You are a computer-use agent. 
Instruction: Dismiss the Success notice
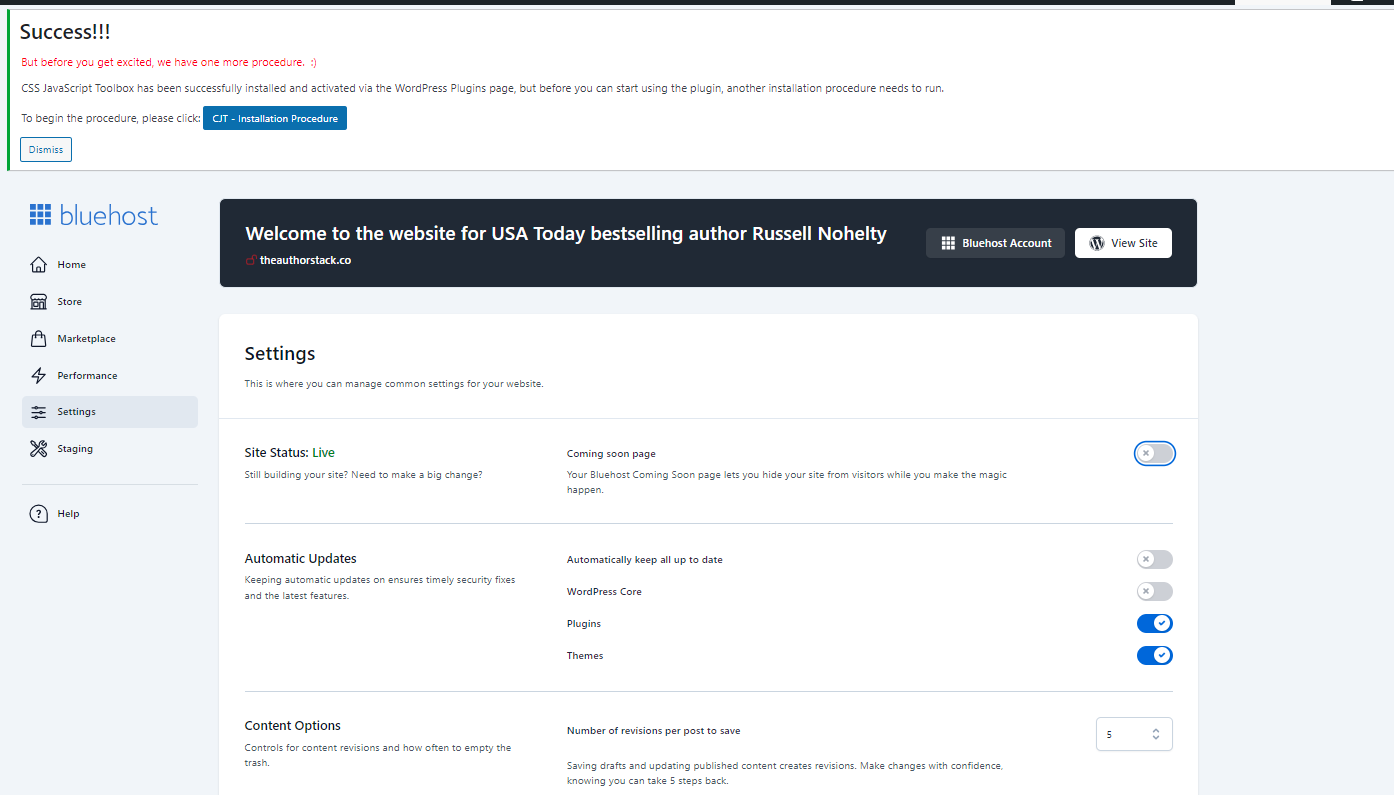pos(46,149)
